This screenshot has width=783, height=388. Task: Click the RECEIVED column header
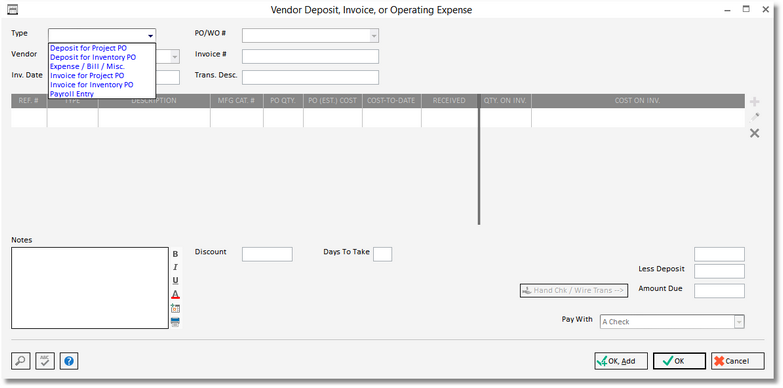pyautogui.click(x=449, y=101)
